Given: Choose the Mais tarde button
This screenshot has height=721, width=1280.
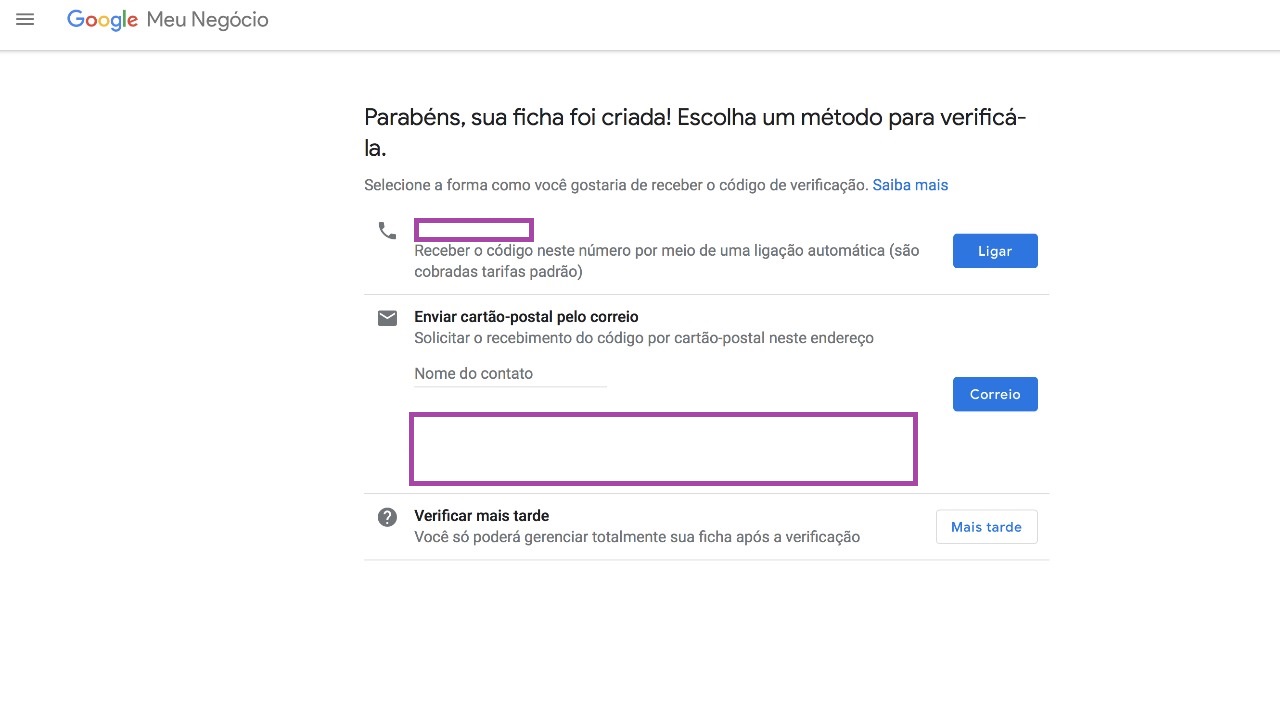Looking at the screenshot, I should pyautogui.click(x=986, y=527).
